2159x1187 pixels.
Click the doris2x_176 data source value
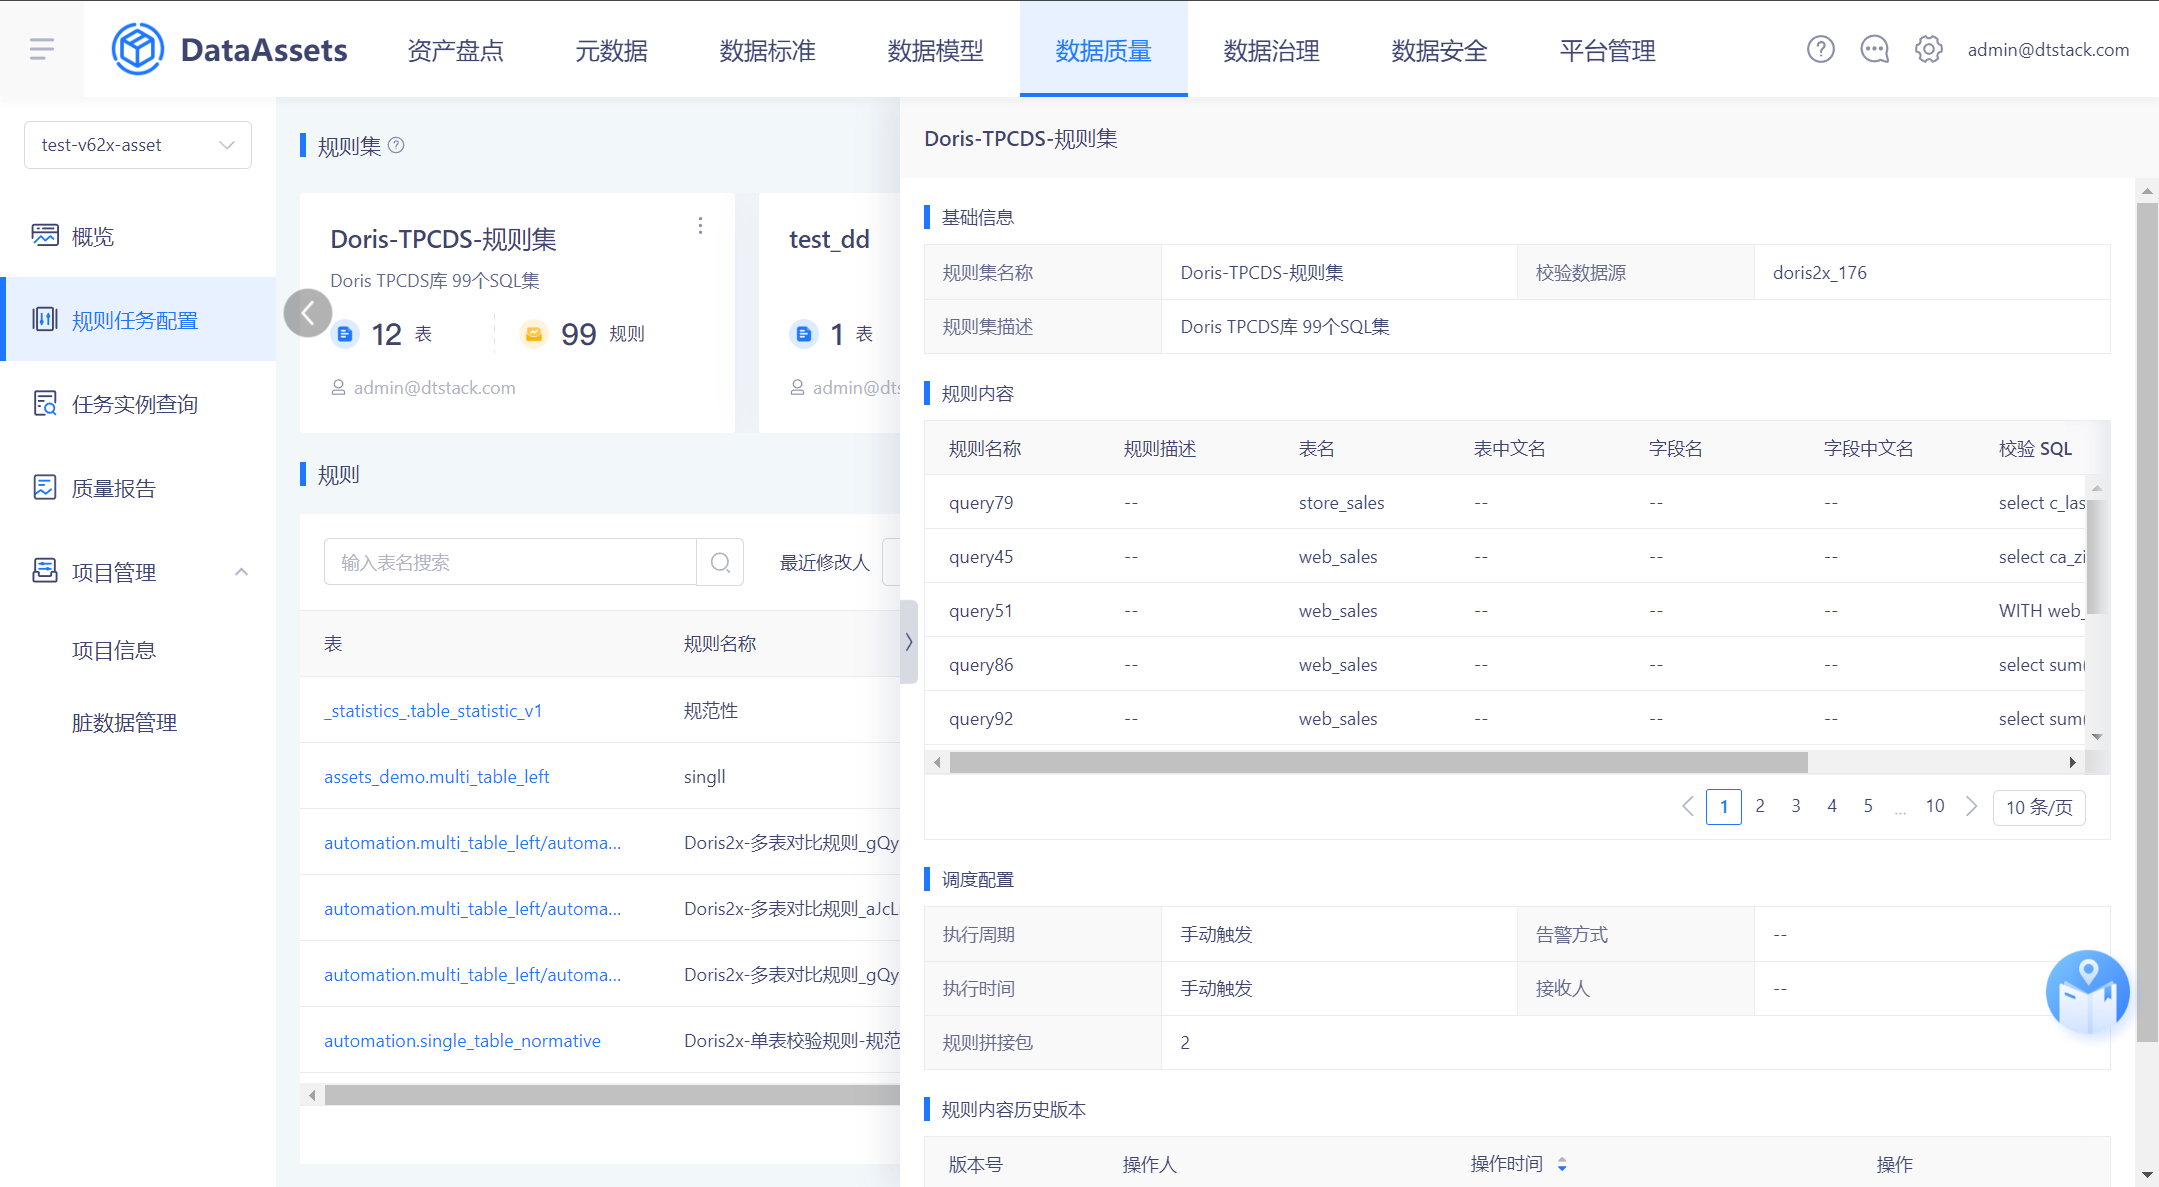click(x=1819, y=272)
